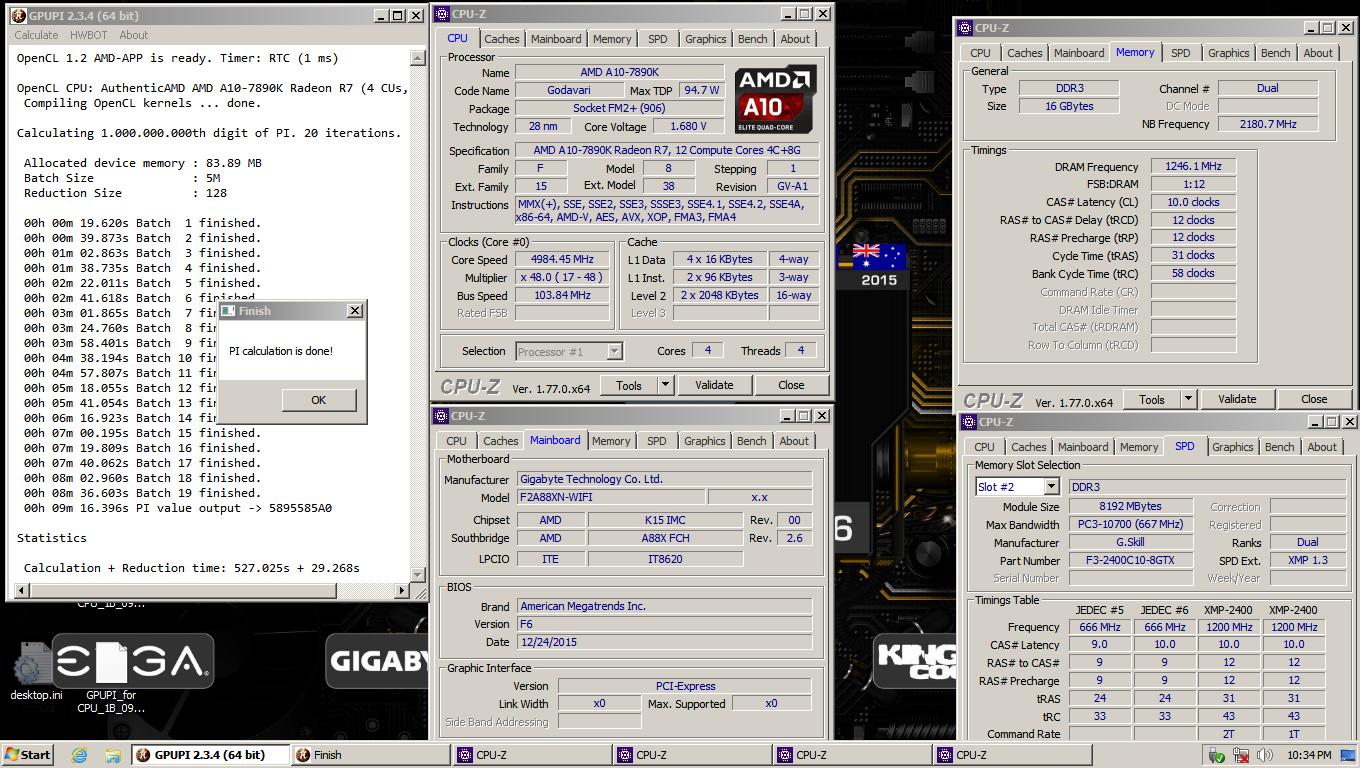Click the 10:34 PM system clock
1360x768 pixels.
click(x=1309, y=755)
